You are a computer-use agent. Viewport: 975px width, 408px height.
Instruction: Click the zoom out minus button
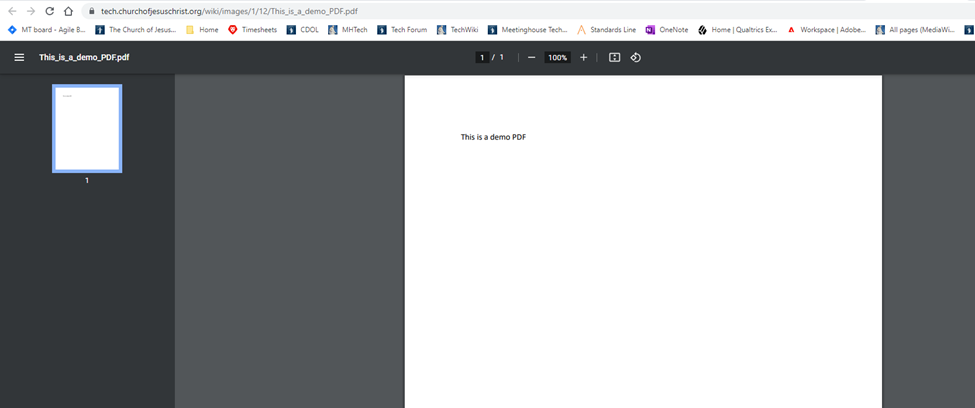[531, 58]
